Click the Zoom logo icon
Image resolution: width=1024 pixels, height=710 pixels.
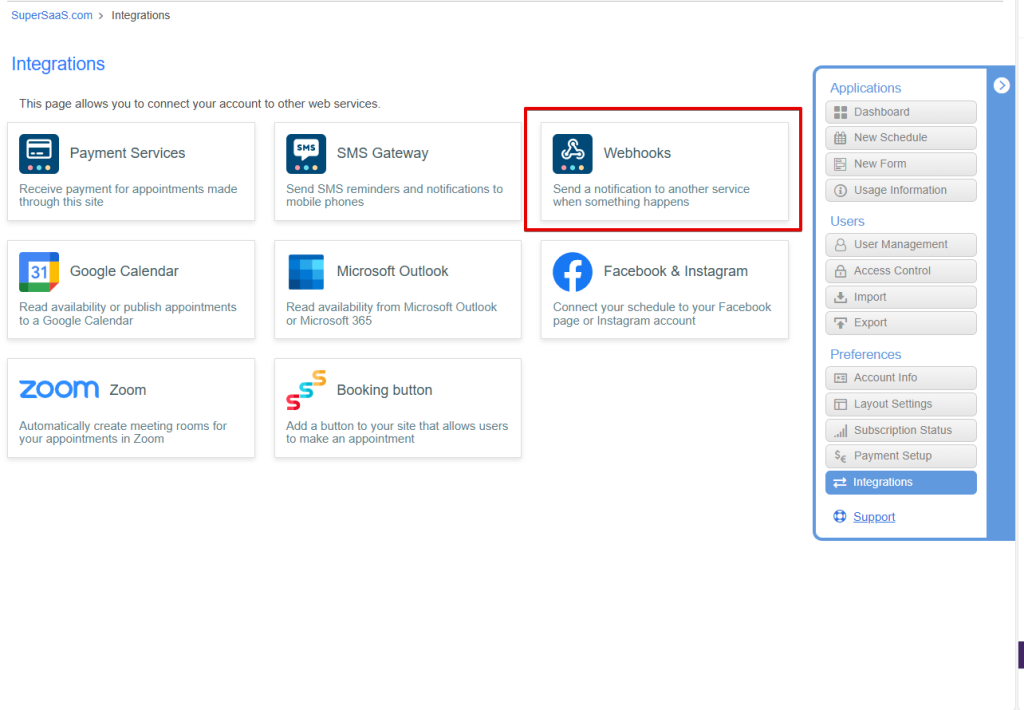pos(59,390)
